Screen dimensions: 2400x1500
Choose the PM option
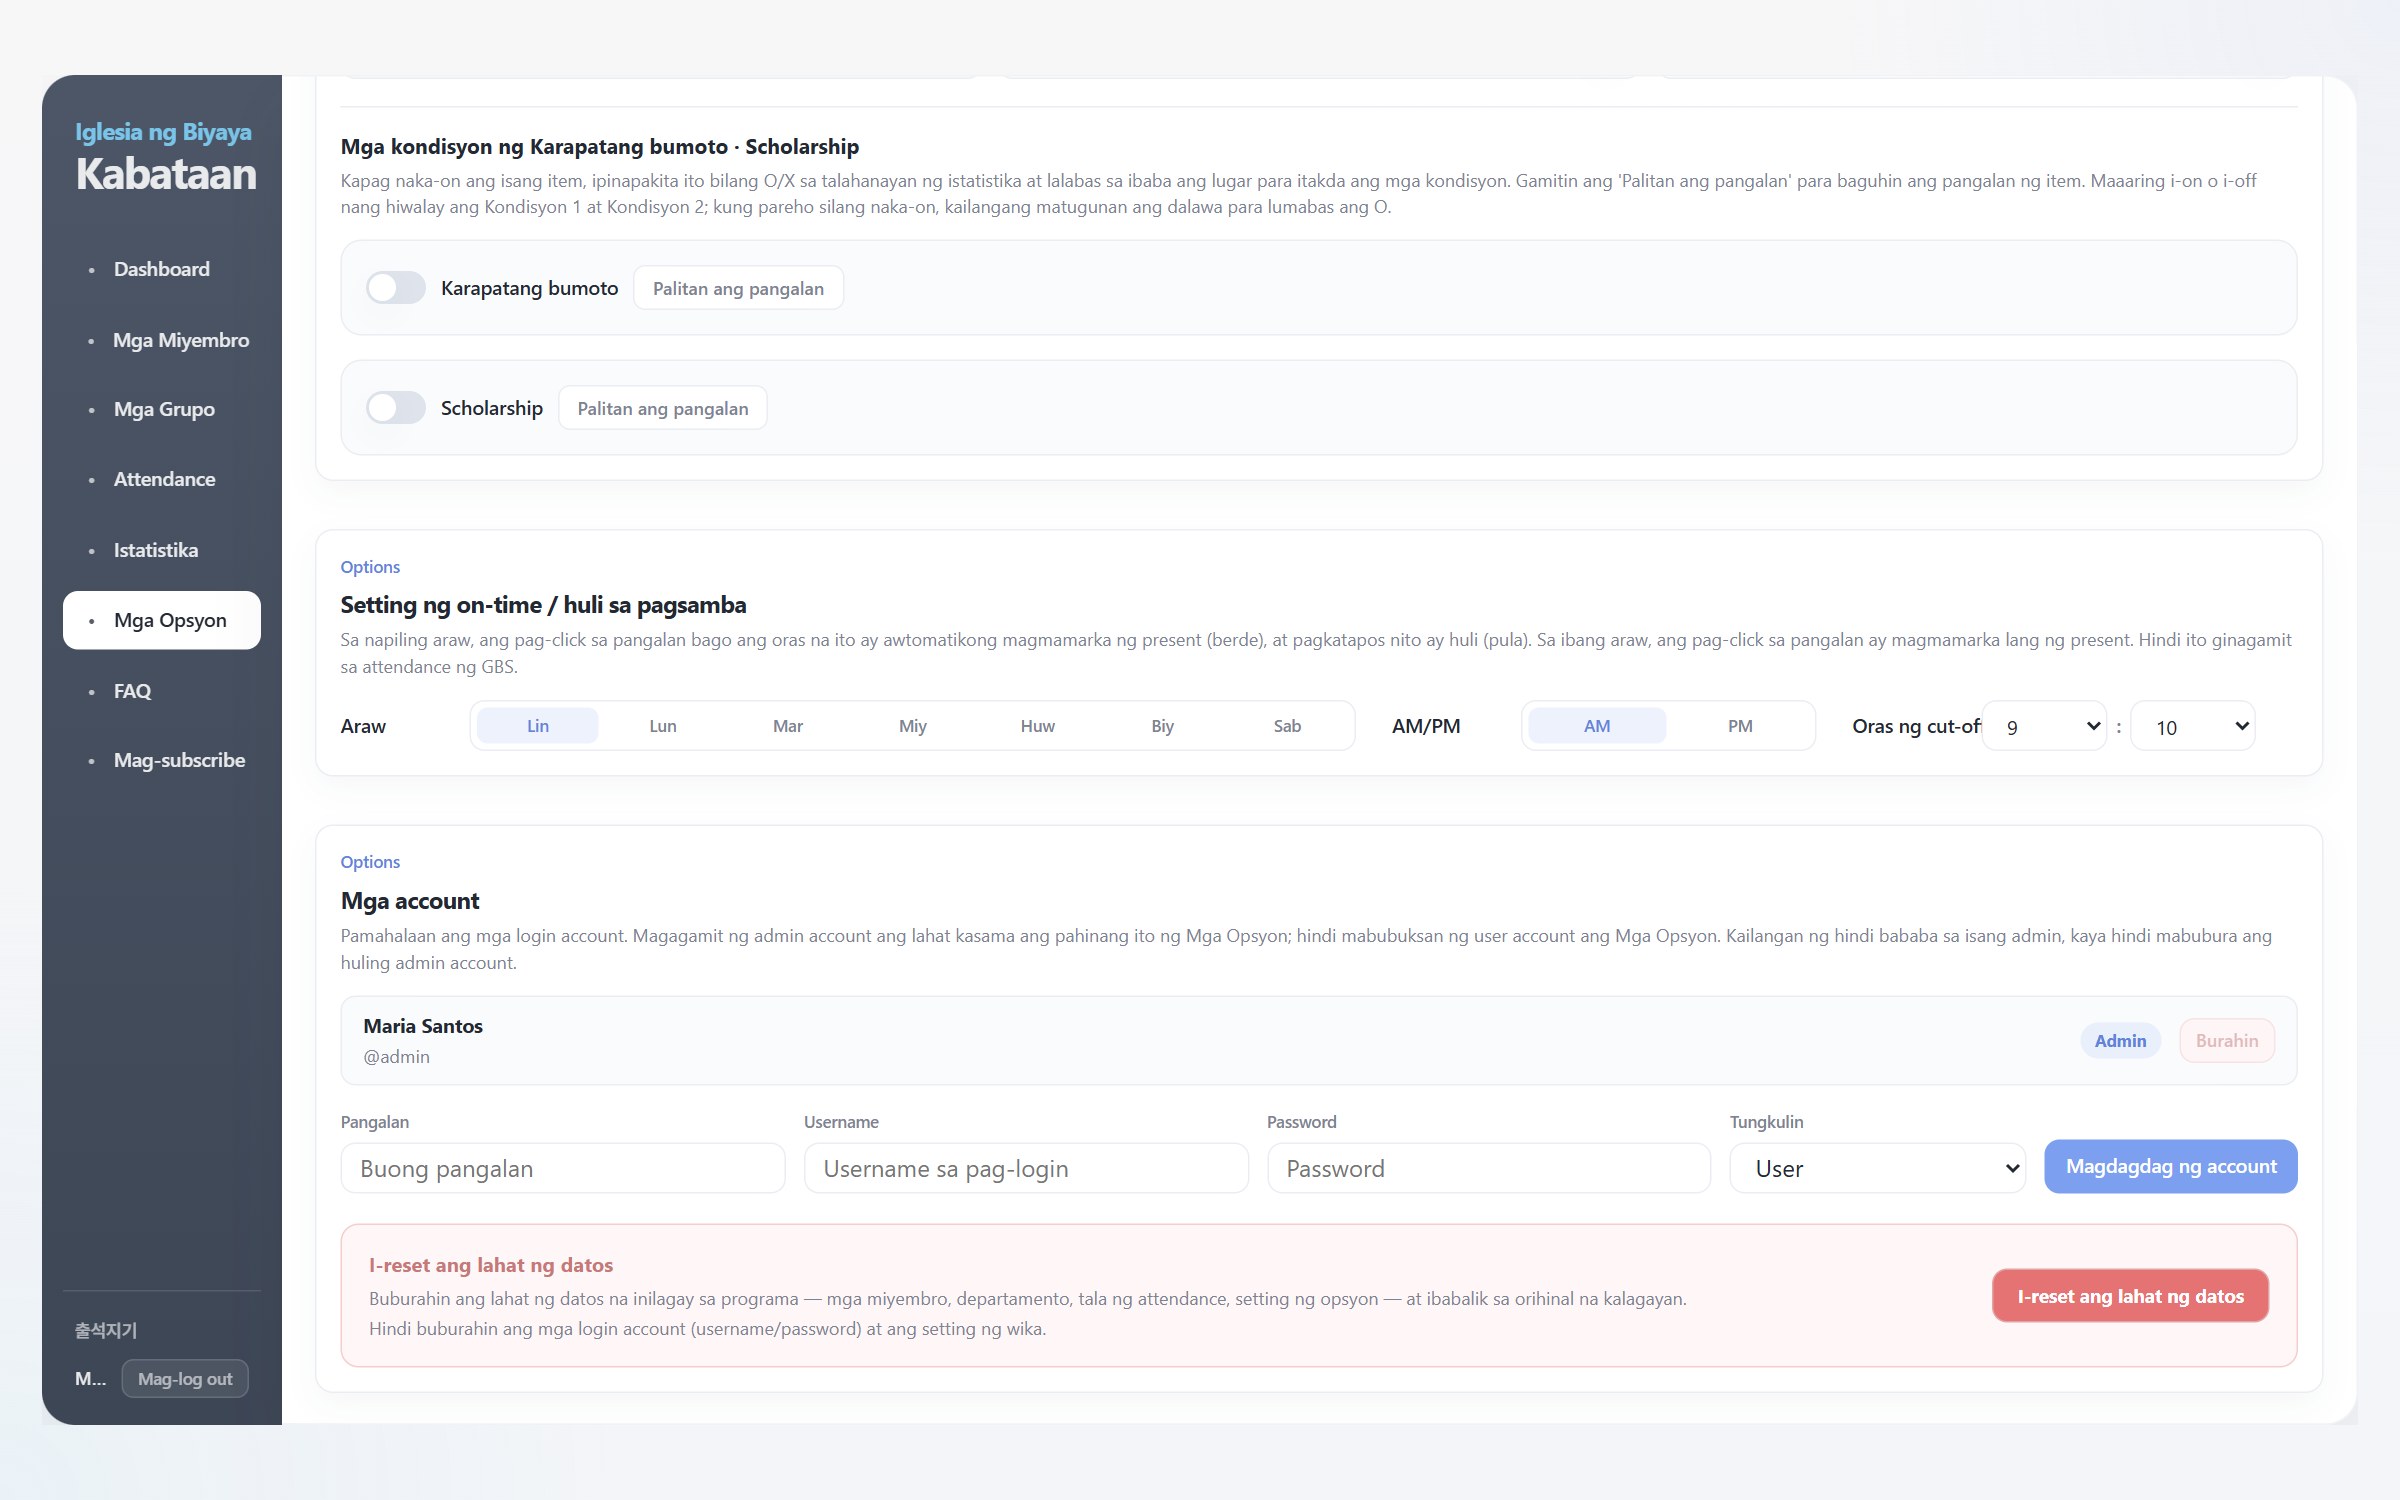(x=1740, y=726)
